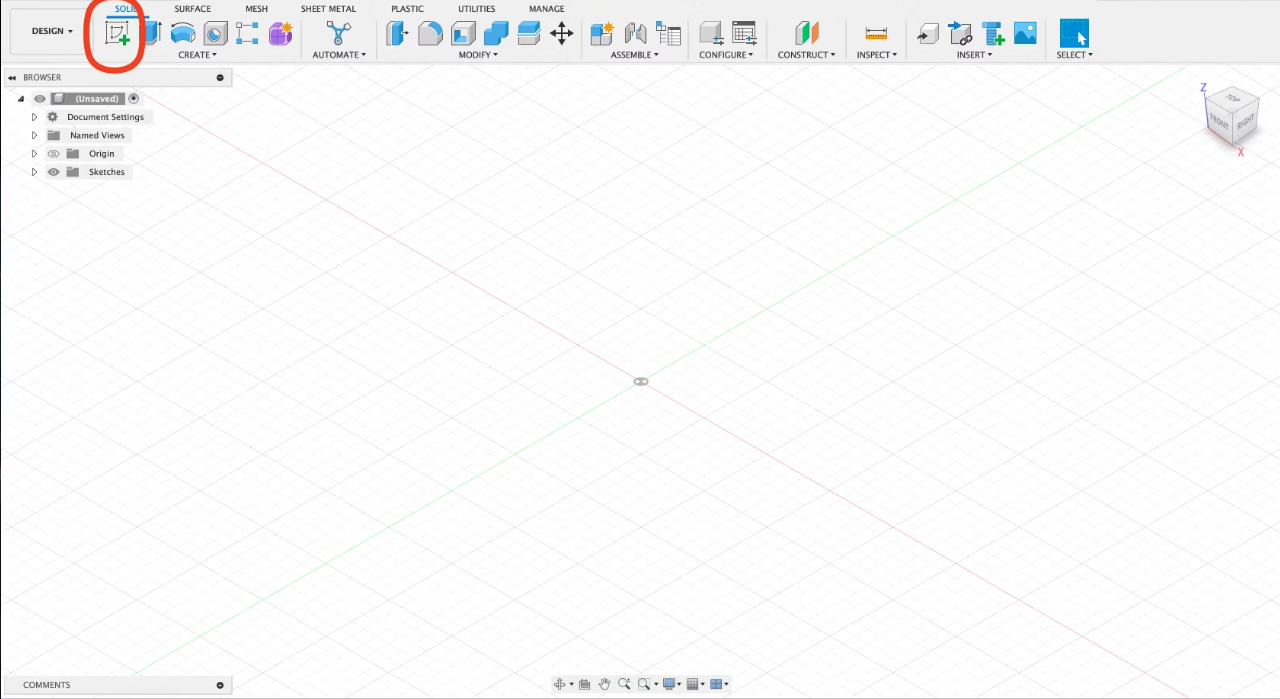Expand the Named Views tree node
The width and height of the screenshot is (1280, 699).
click(34, 135)
